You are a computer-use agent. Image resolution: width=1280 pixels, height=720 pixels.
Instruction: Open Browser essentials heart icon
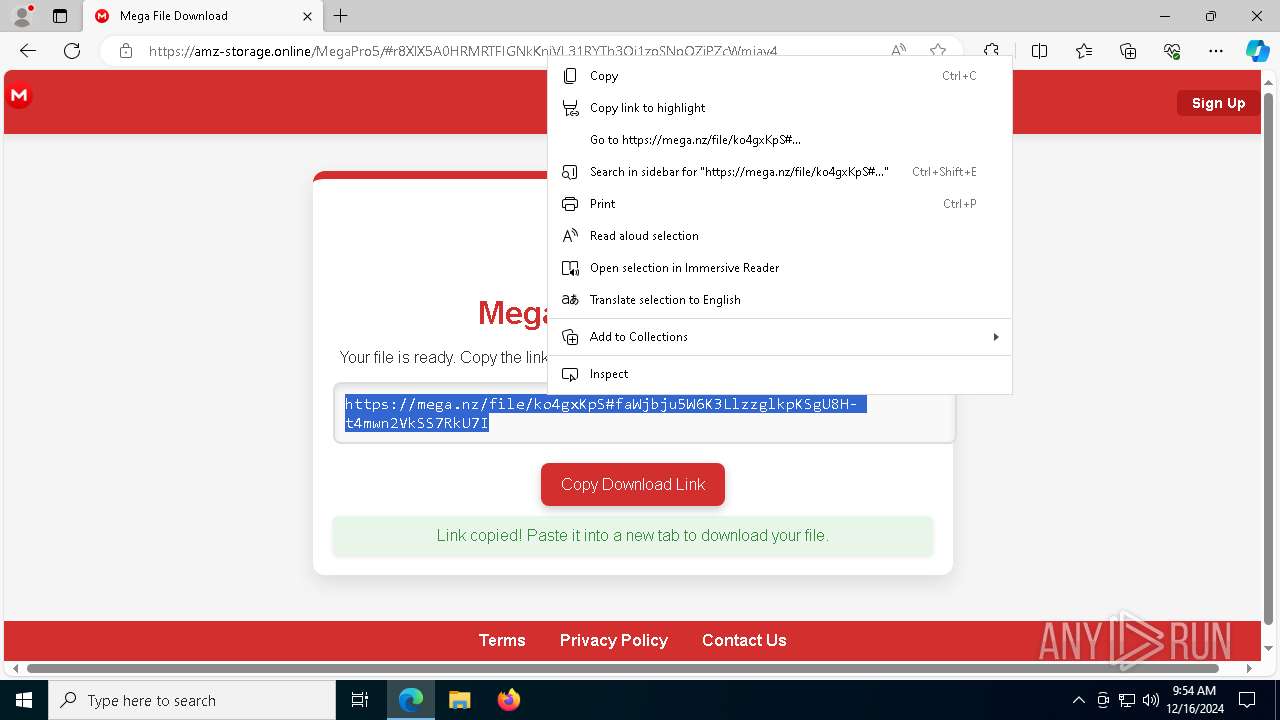pyautogui.click(x=1172, y=51)
